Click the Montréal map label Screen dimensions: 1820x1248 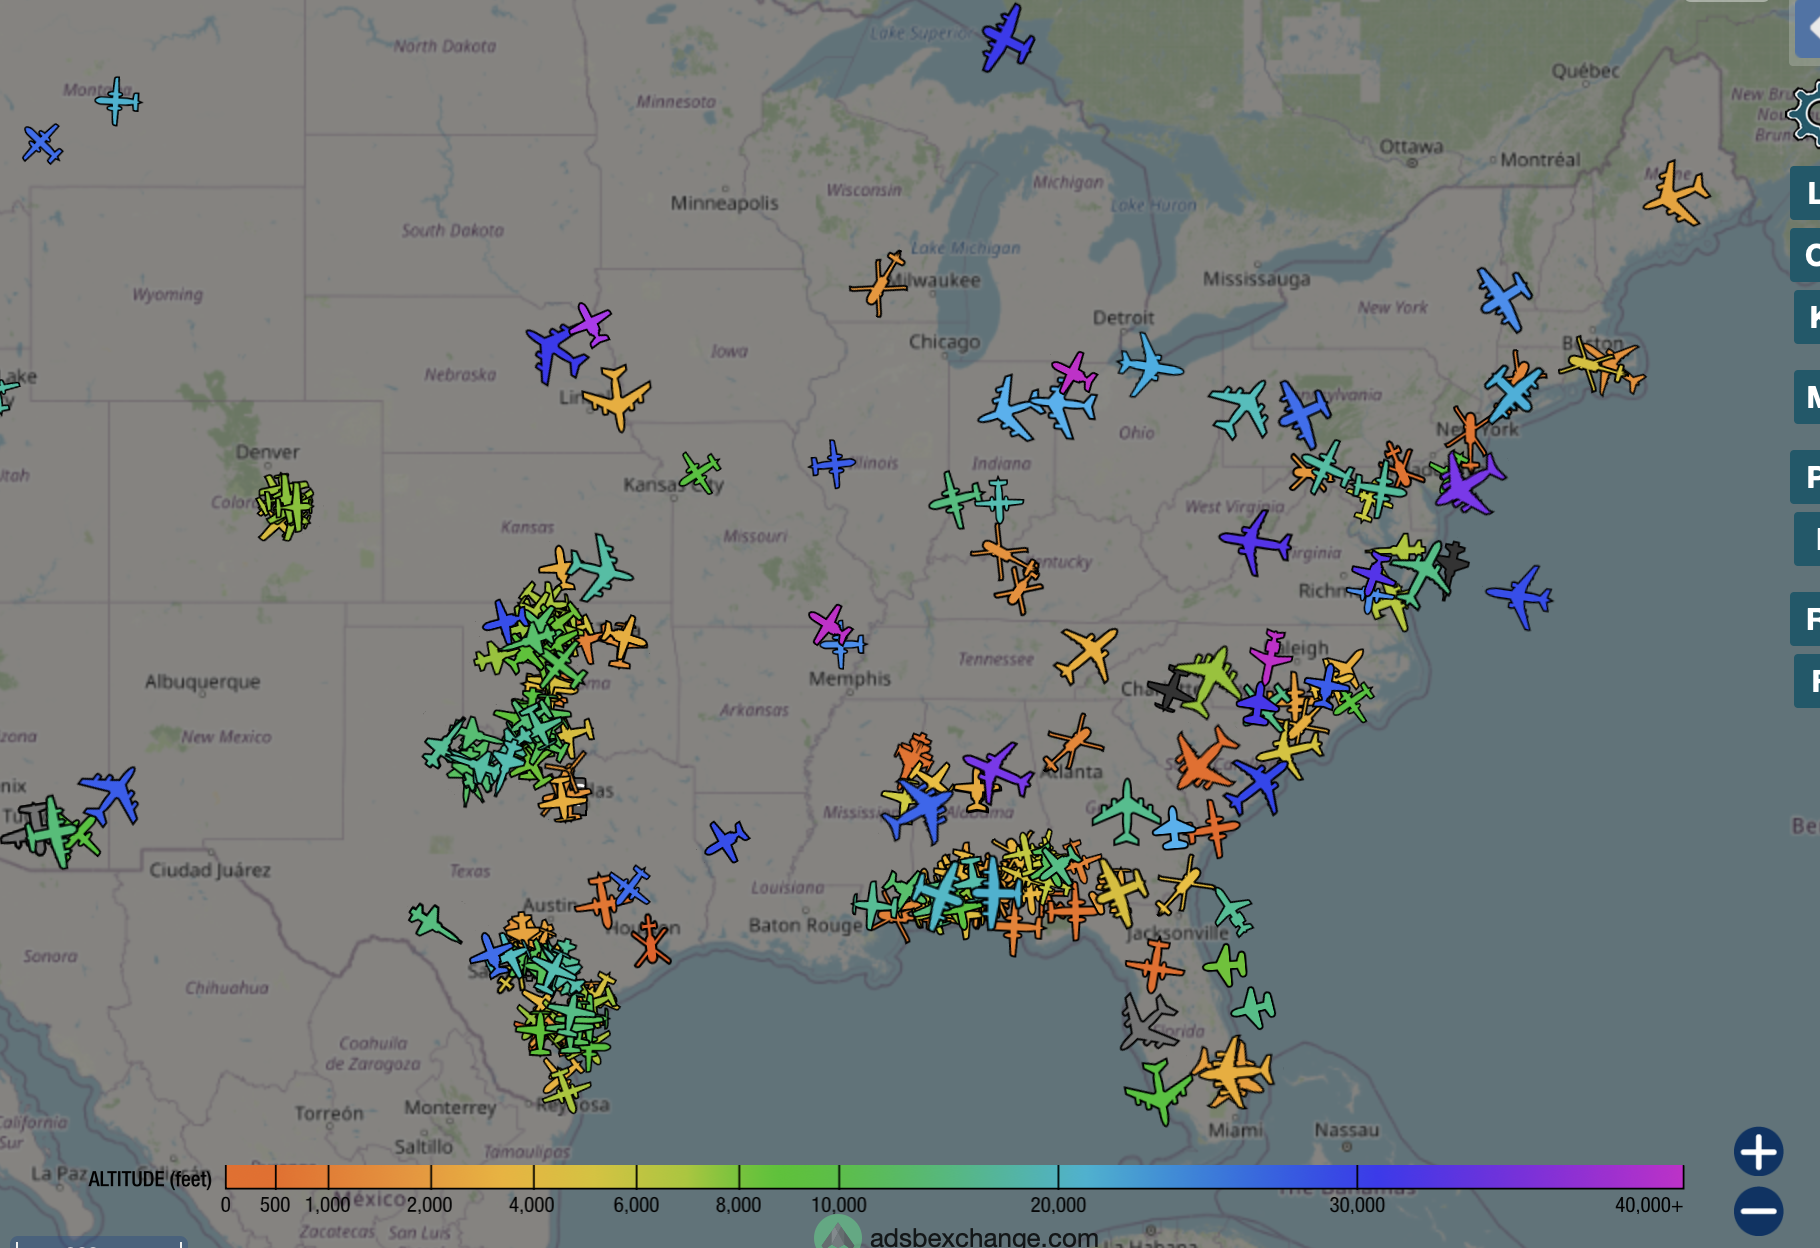(x=1540, y=159)
